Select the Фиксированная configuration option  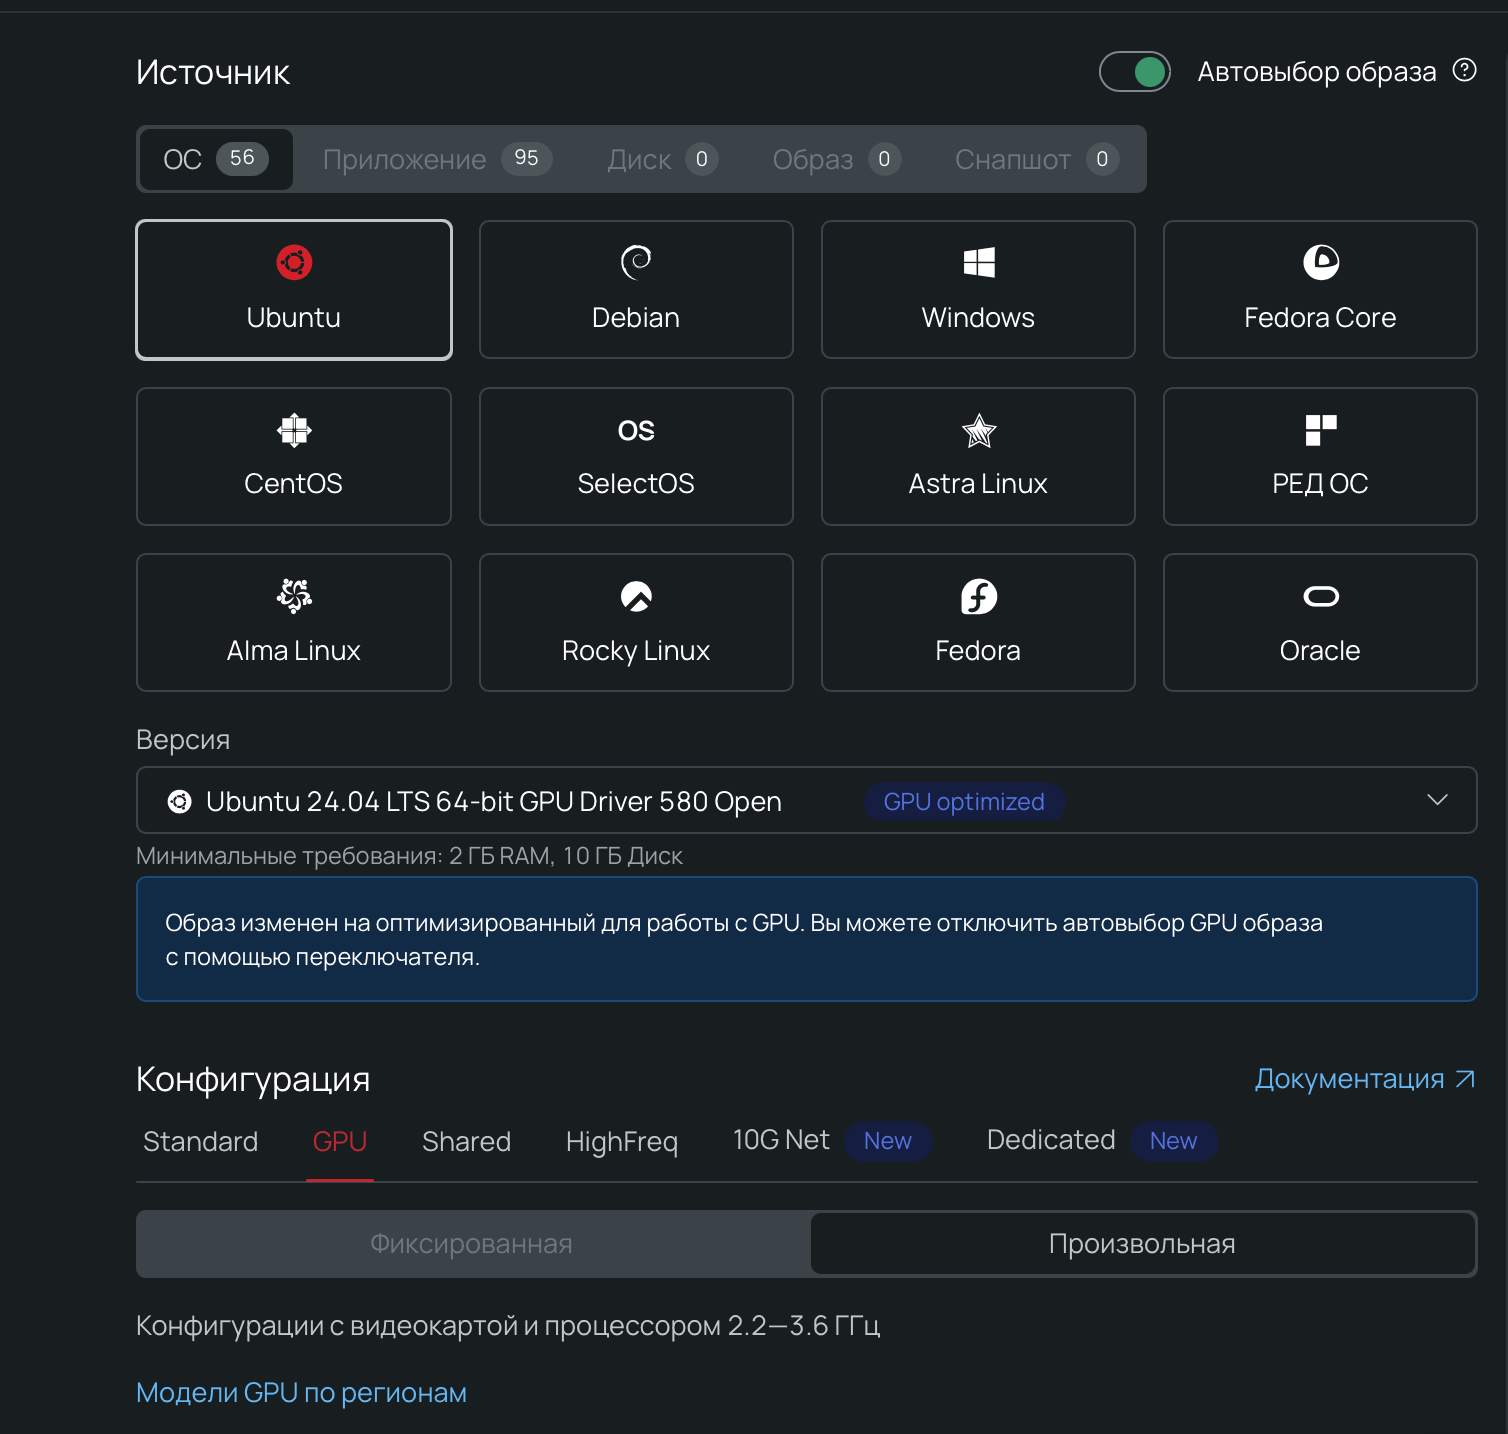pyautogui.click(x=471, y=1243)
